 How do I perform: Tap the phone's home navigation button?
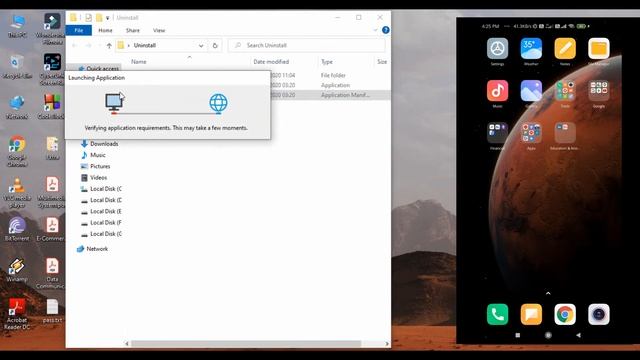548,335
